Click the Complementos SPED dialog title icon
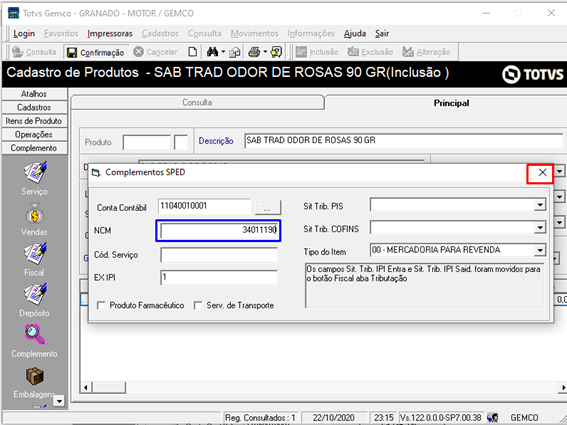 pos(96,173)
